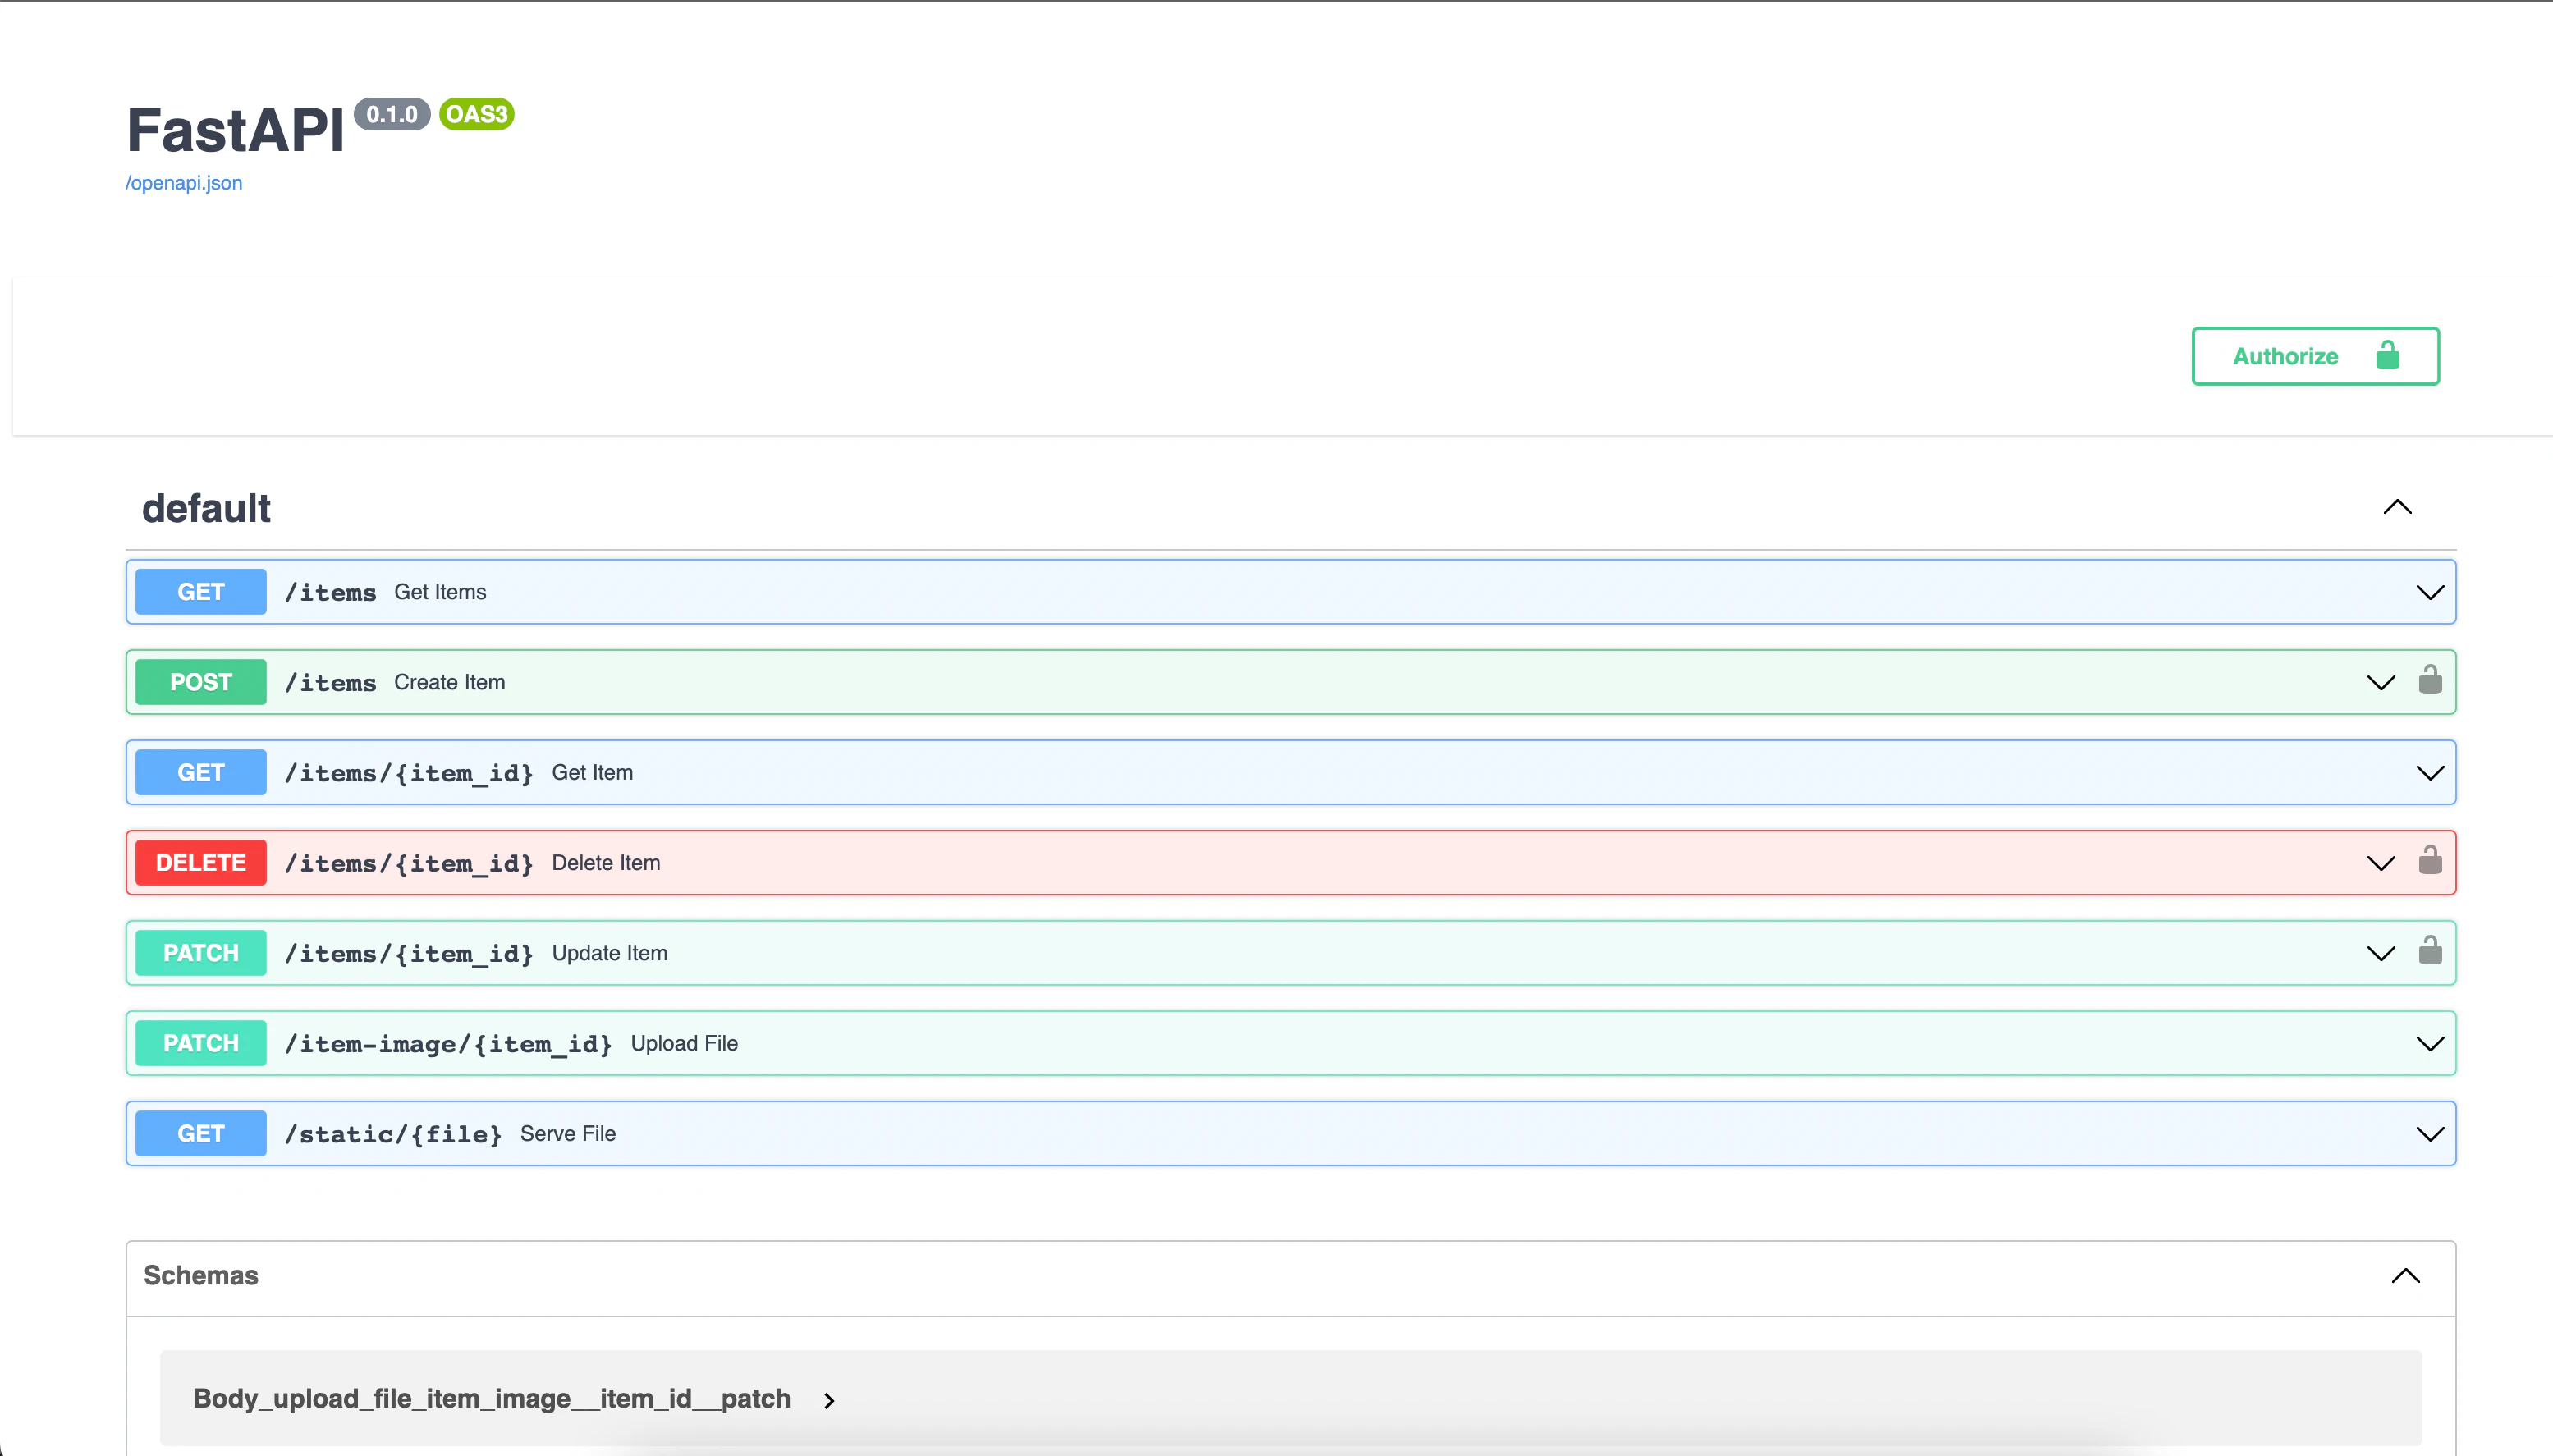
Task: Expand the DELETE Delete Item chevron
Action: click(x=2380, y=863)
